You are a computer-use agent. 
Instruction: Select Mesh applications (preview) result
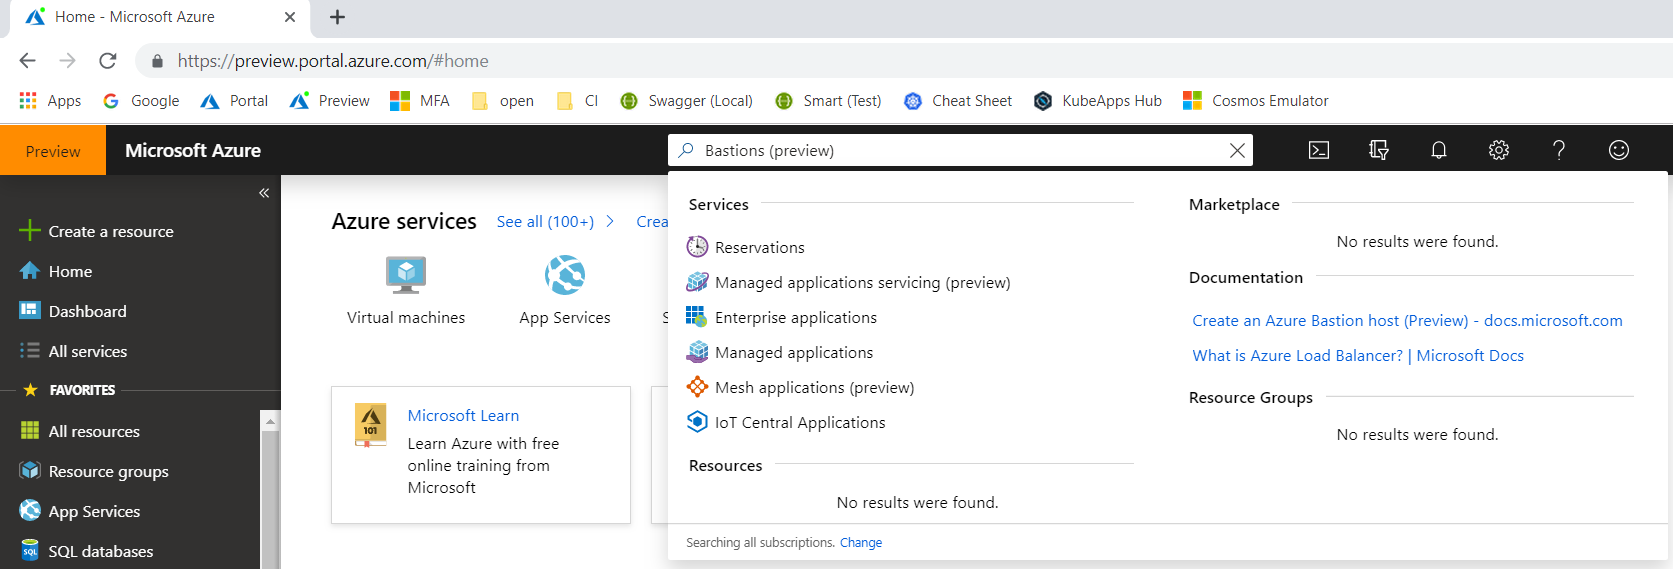point(801,387)
